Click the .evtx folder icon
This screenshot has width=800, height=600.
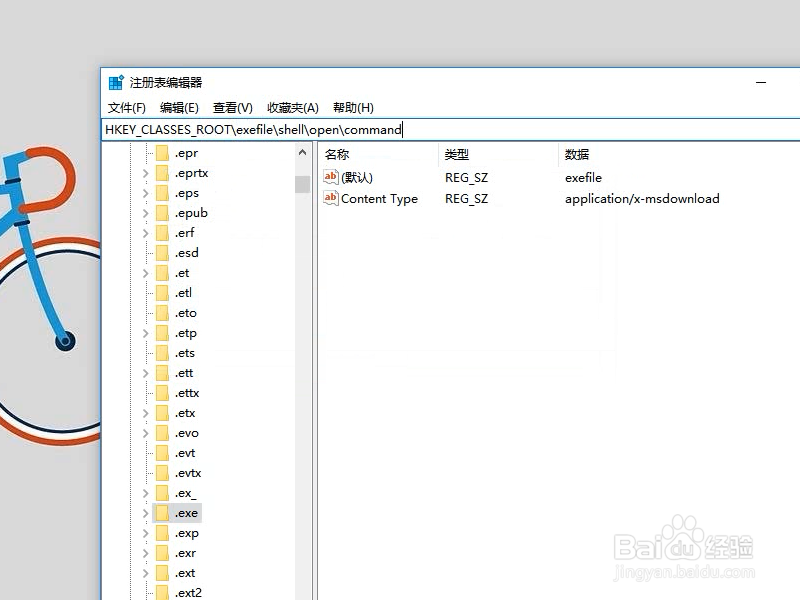[162, 473]
